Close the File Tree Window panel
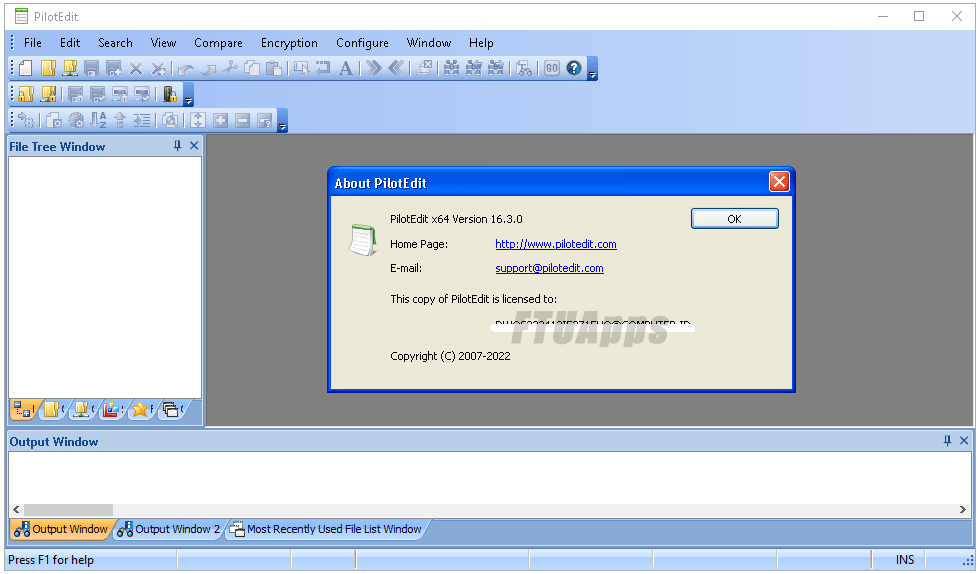The width and height of the screenshot is (978, 574). tap(194, 146)
